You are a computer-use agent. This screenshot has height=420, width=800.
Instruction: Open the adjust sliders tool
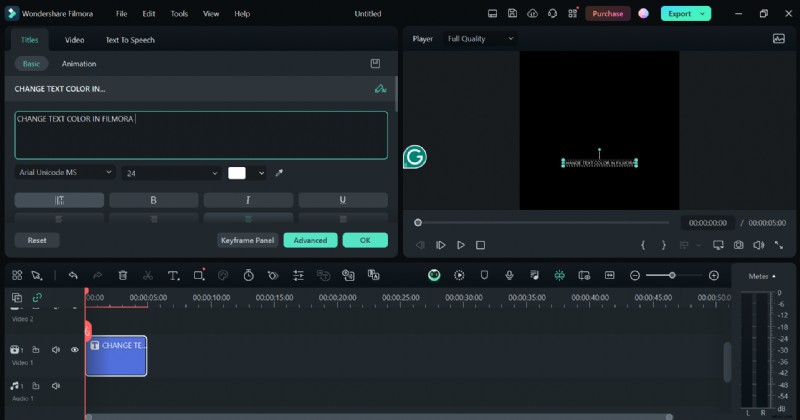[x=298, y=276]
